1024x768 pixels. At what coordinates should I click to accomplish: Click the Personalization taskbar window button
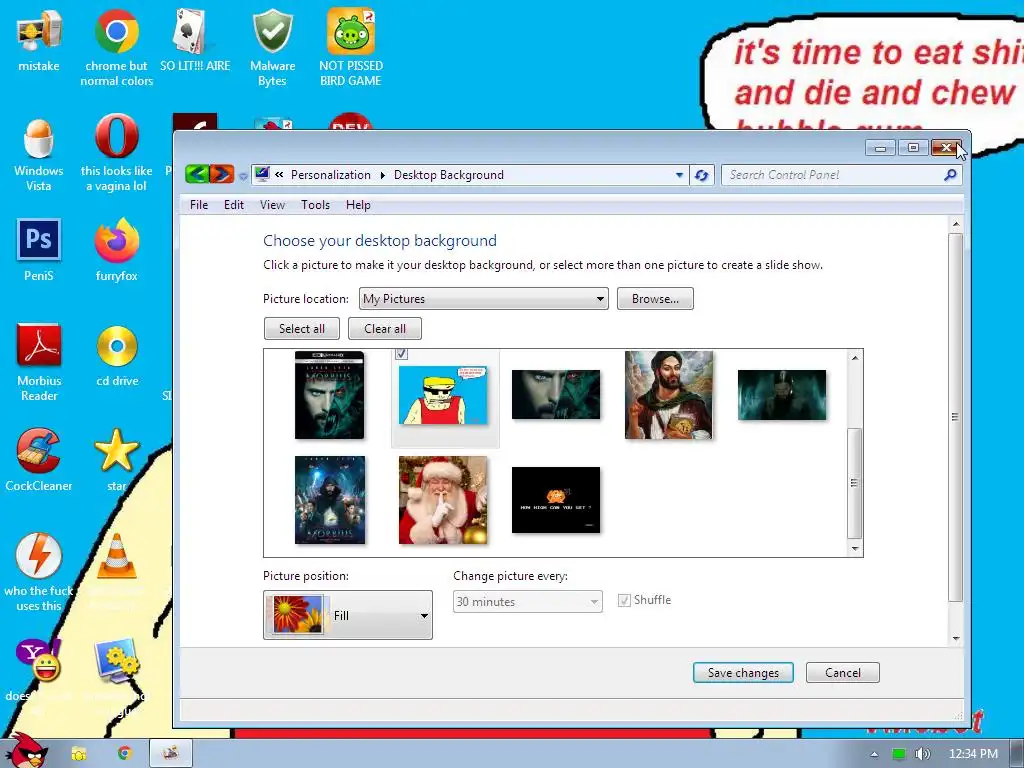(x=171, y=753)
